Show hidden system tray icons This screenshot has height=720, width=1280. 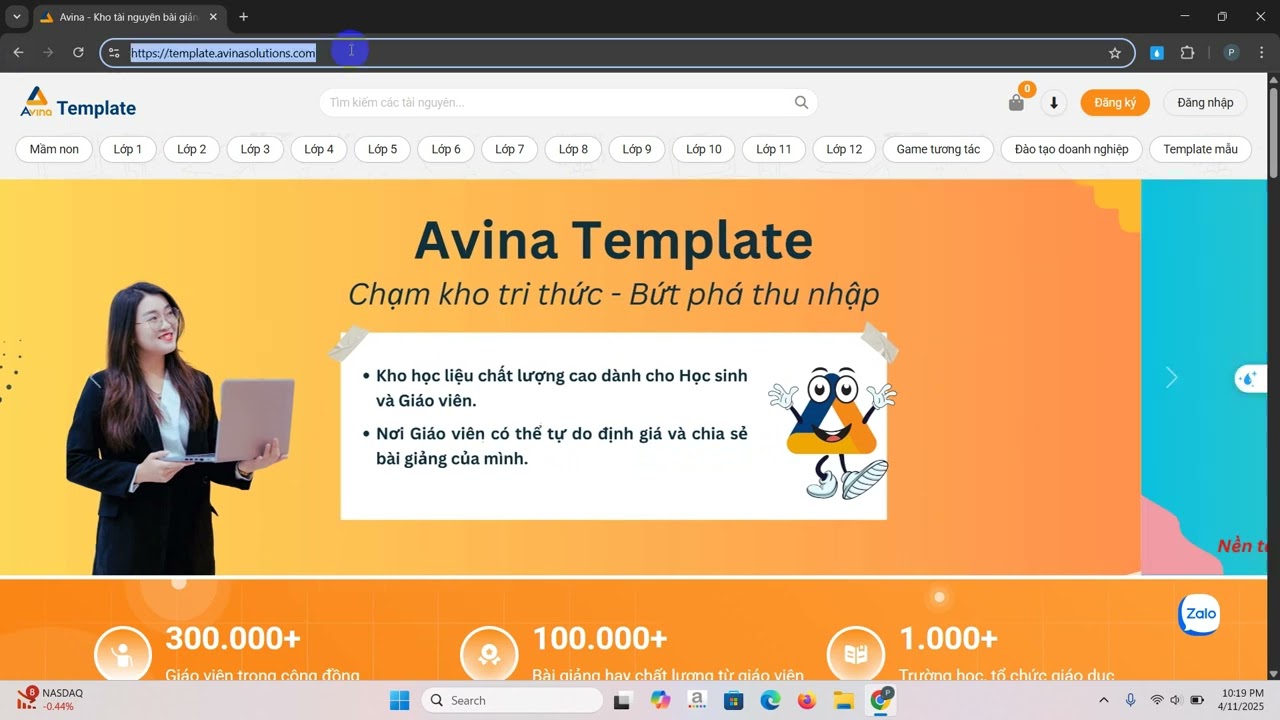[x=1104, y=700]
